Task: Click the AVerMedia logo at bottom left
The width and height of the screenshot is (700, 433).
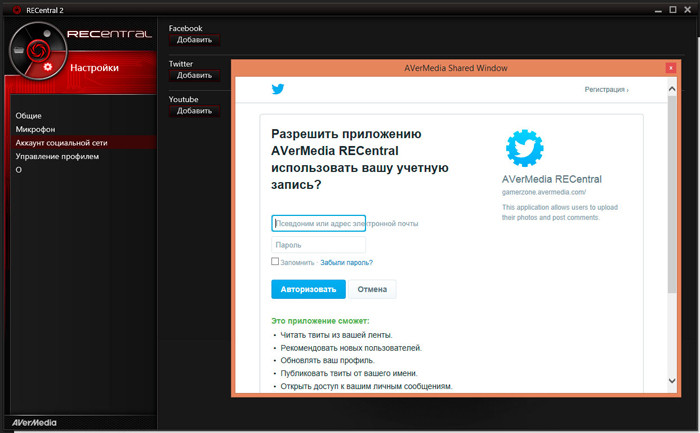Action: click(34, 423)
